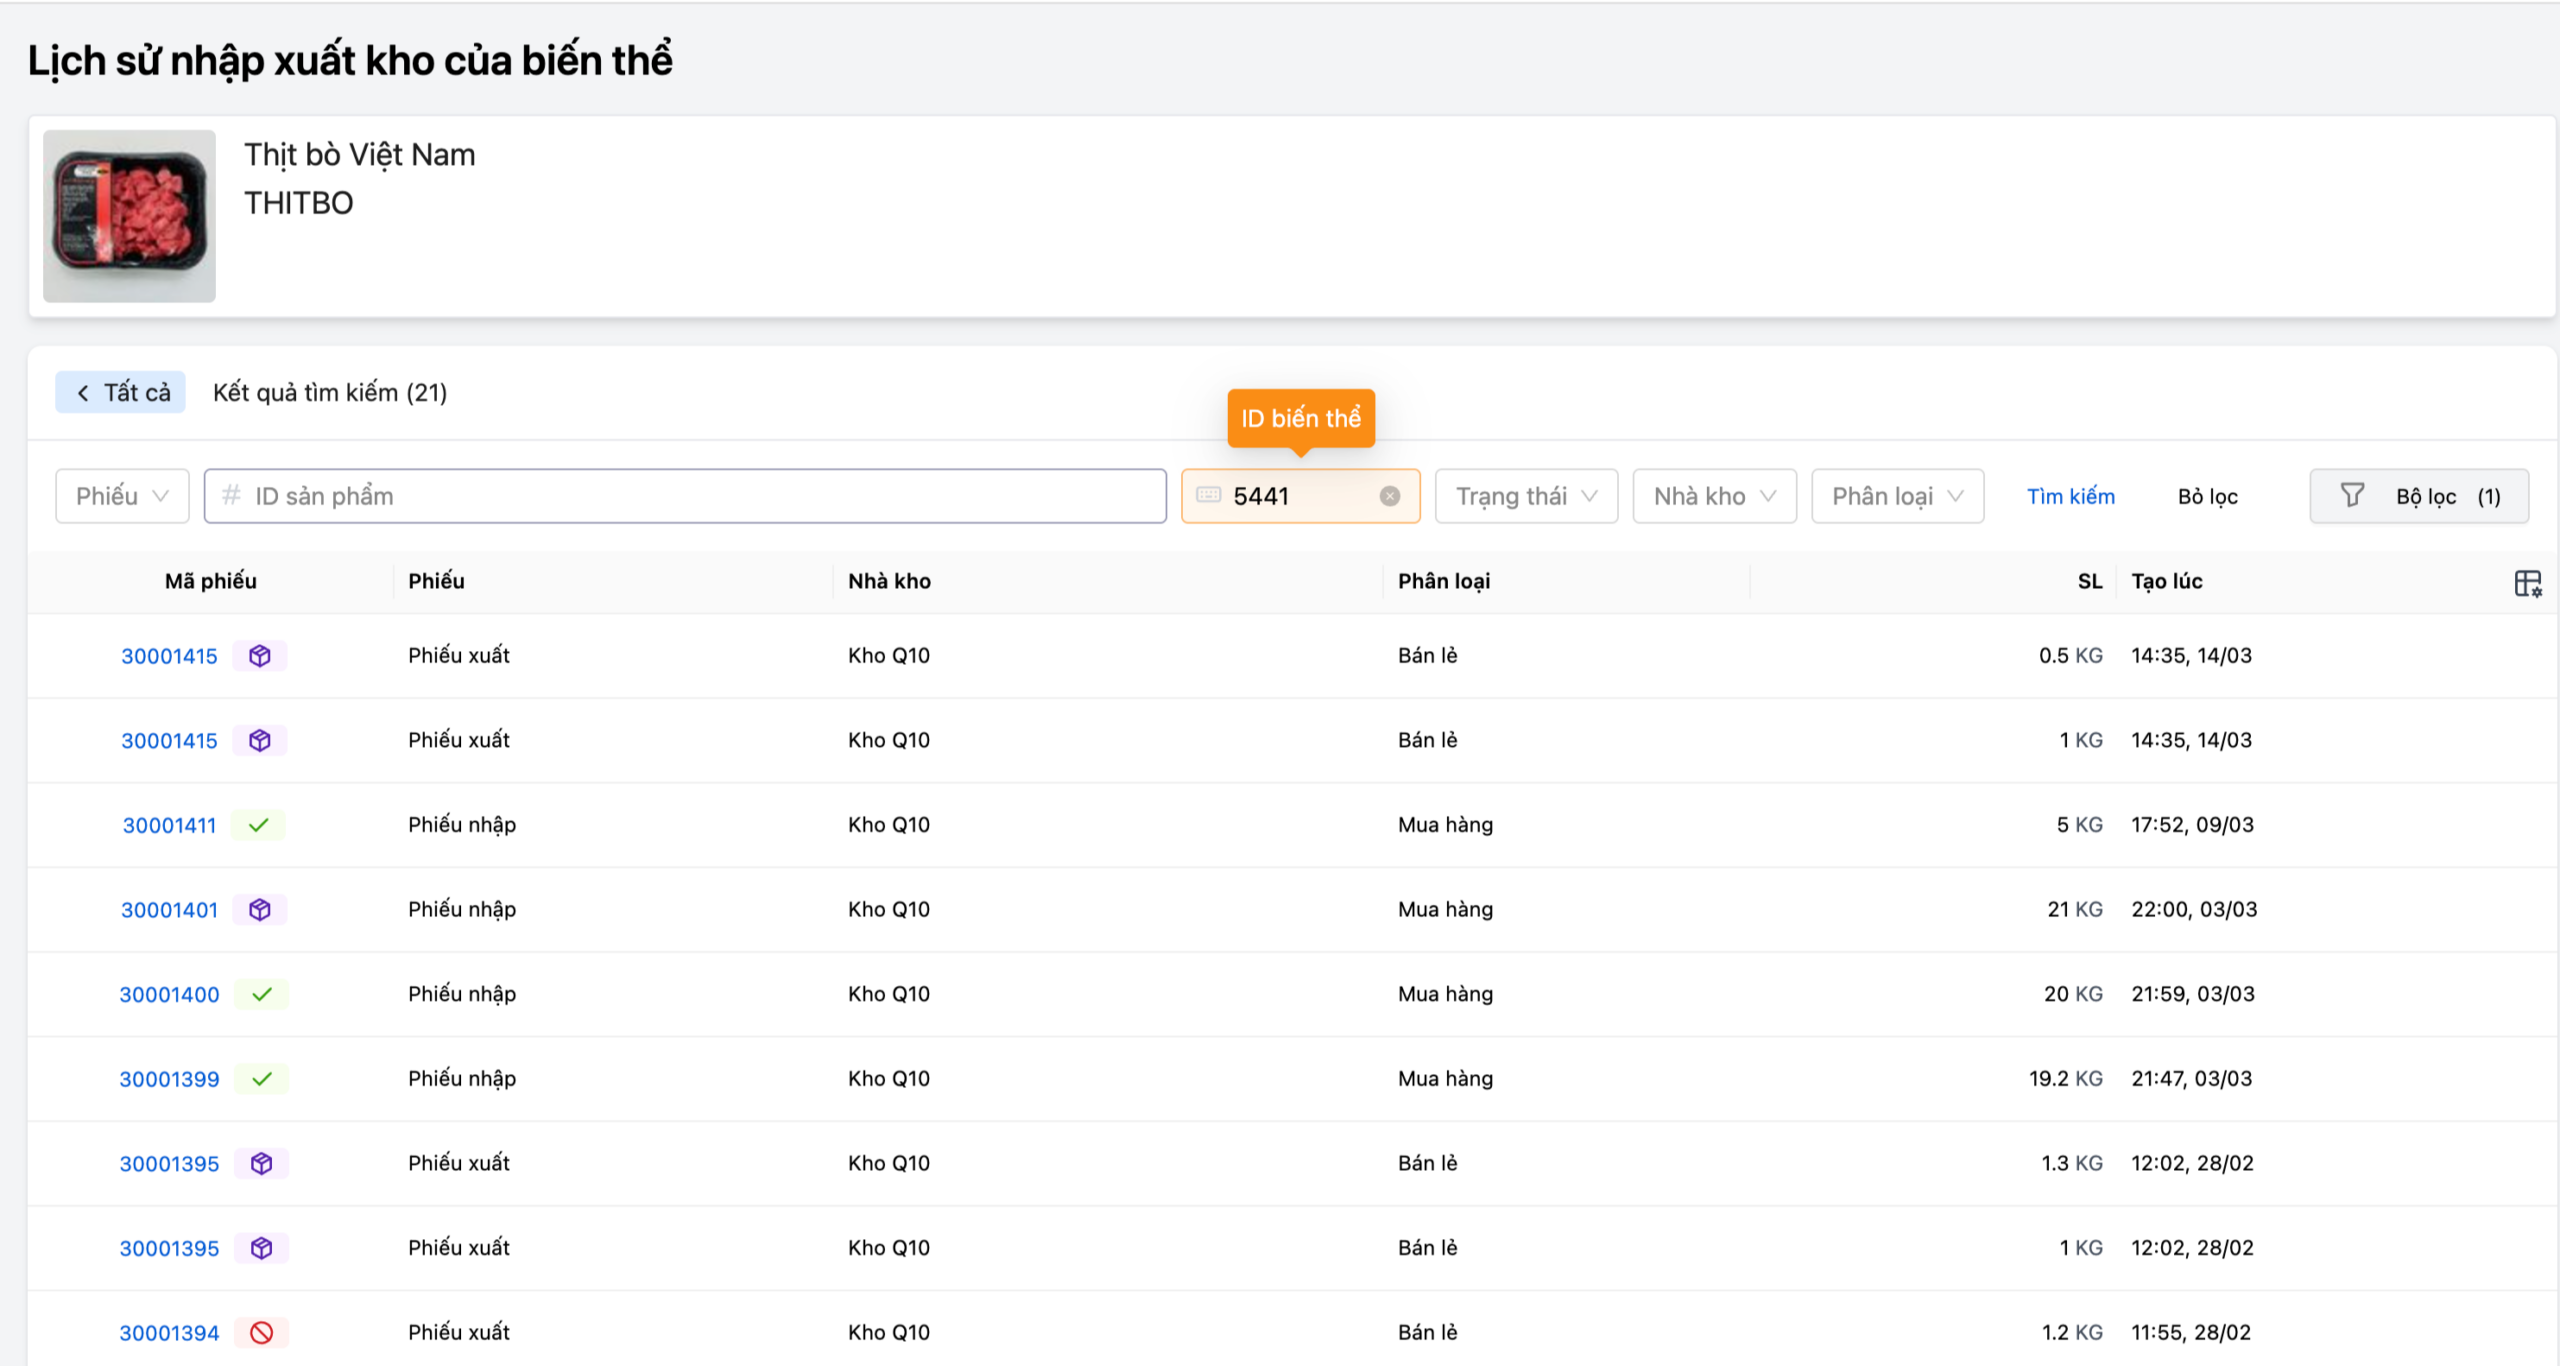
Task: Select the Kết quả tìm kiếm (21) tab
Action: (x=329, y=392)
